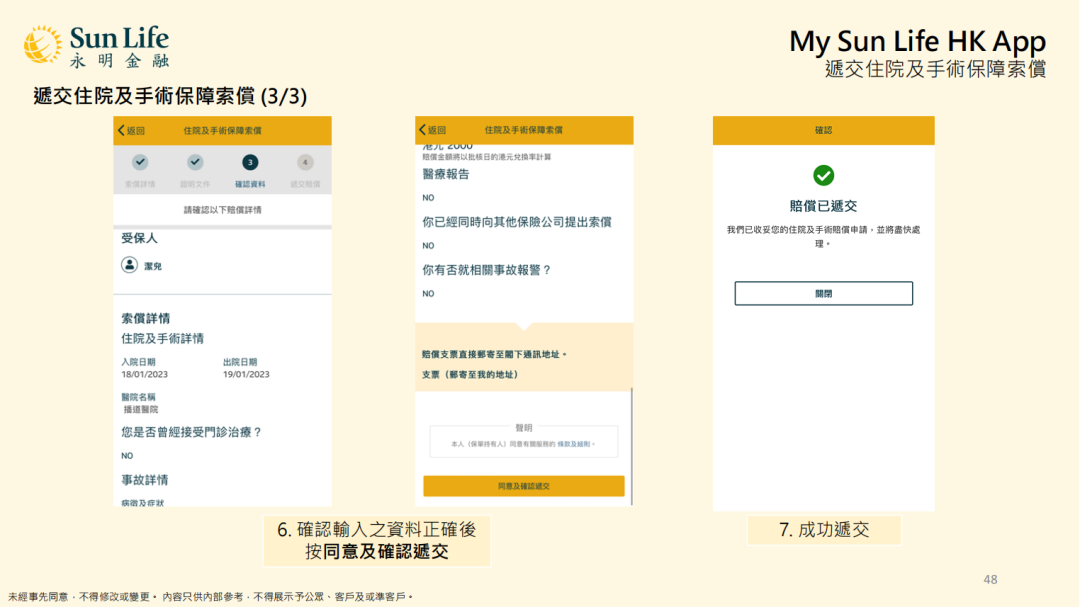The image size is (1080, 607).
Task: Click the 賠償已遞交 confirmation title
Action: pos(823,206)
